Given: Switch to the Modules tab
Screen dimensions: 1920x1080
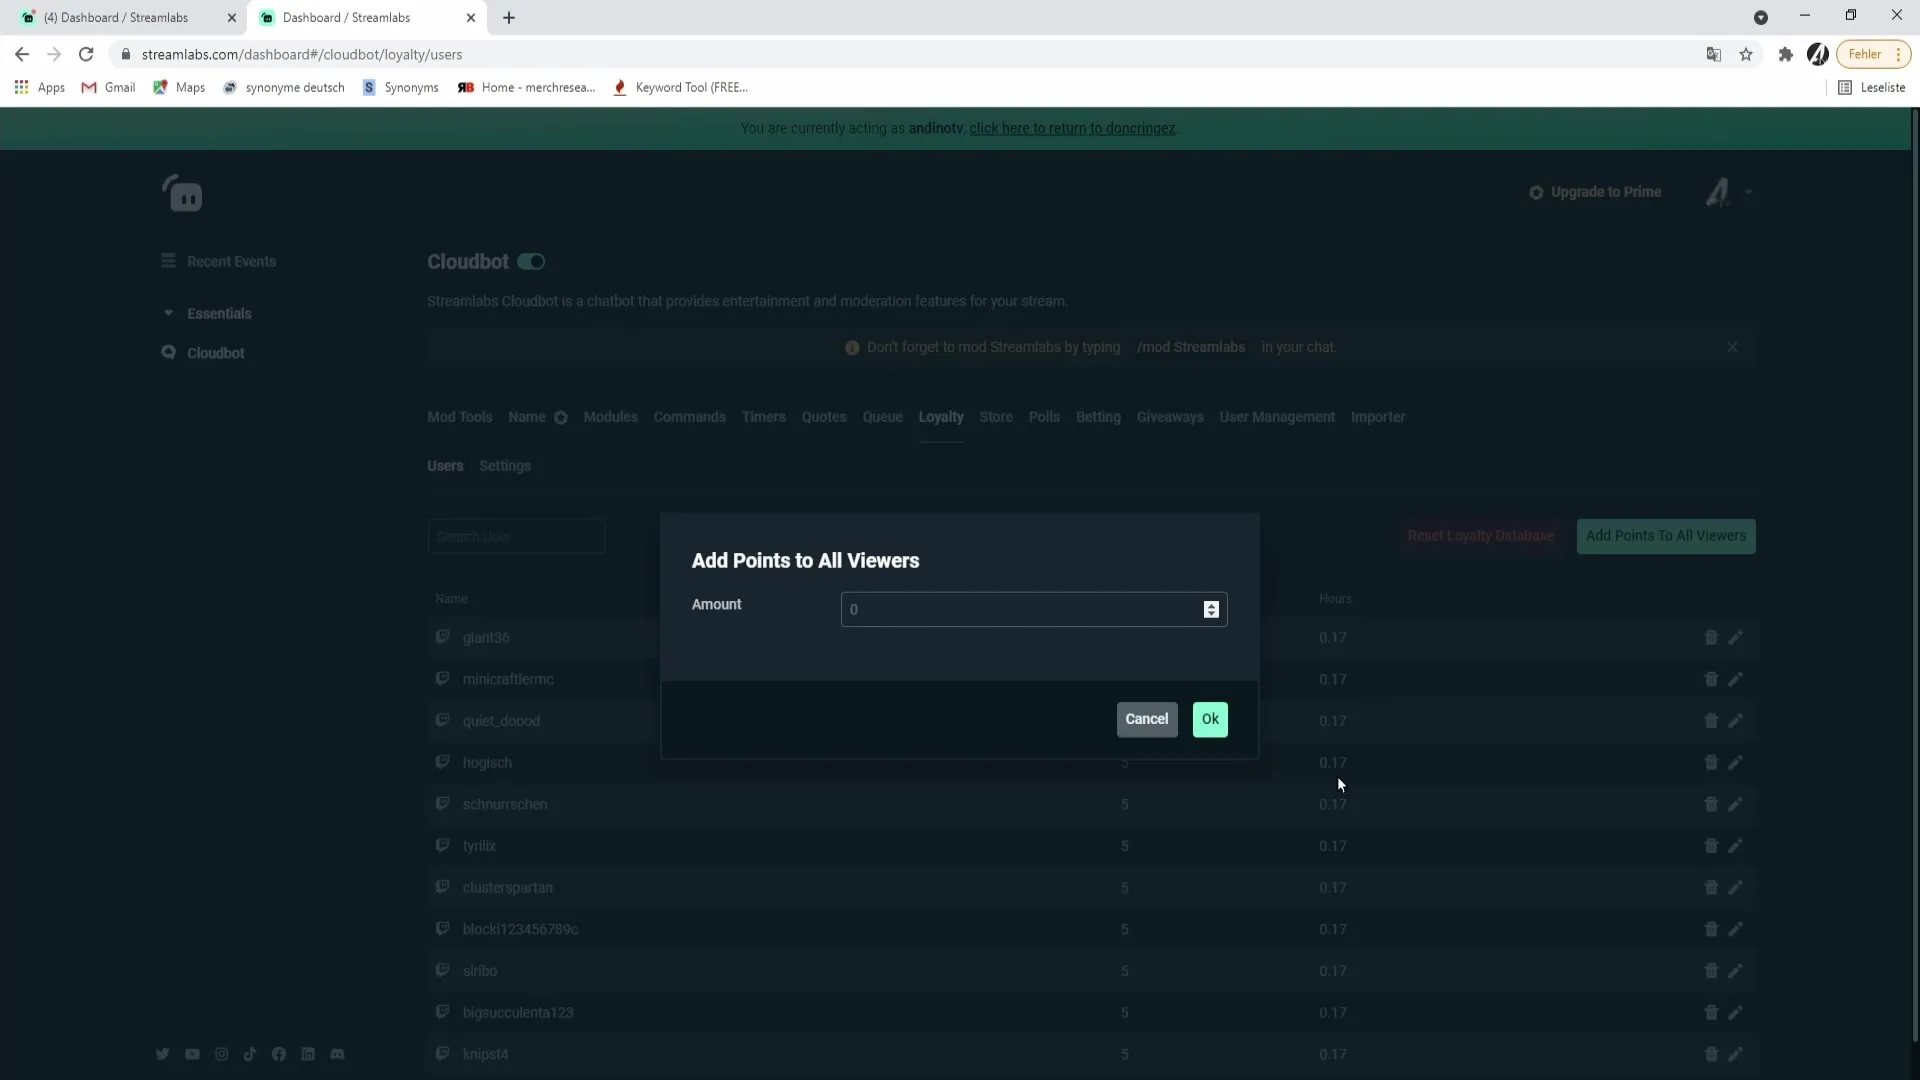Looking at the screenshot, I should (610, 417).
